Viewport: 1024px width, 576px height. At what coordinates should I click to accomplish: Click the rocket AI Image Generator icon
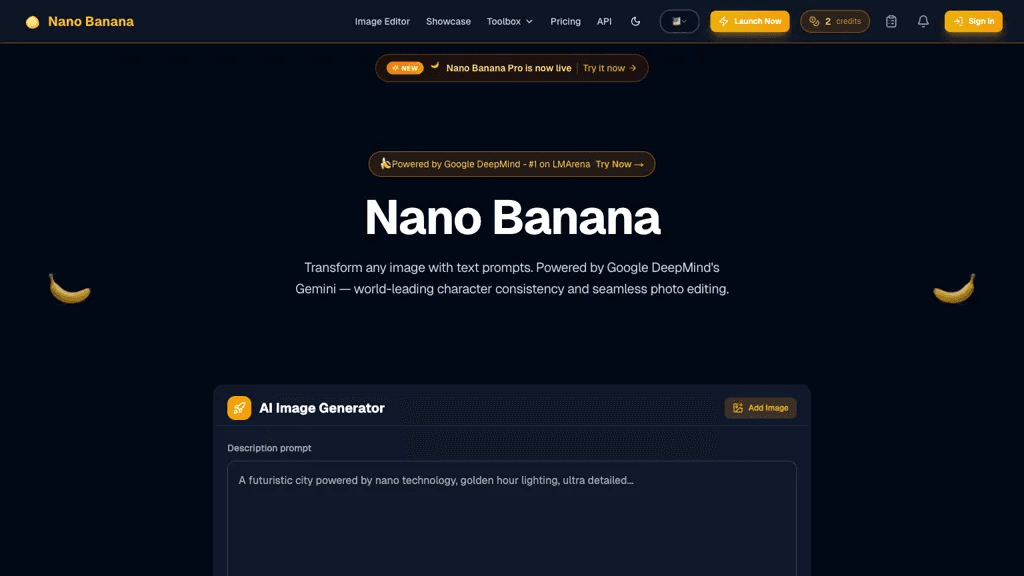pos(239,408)
